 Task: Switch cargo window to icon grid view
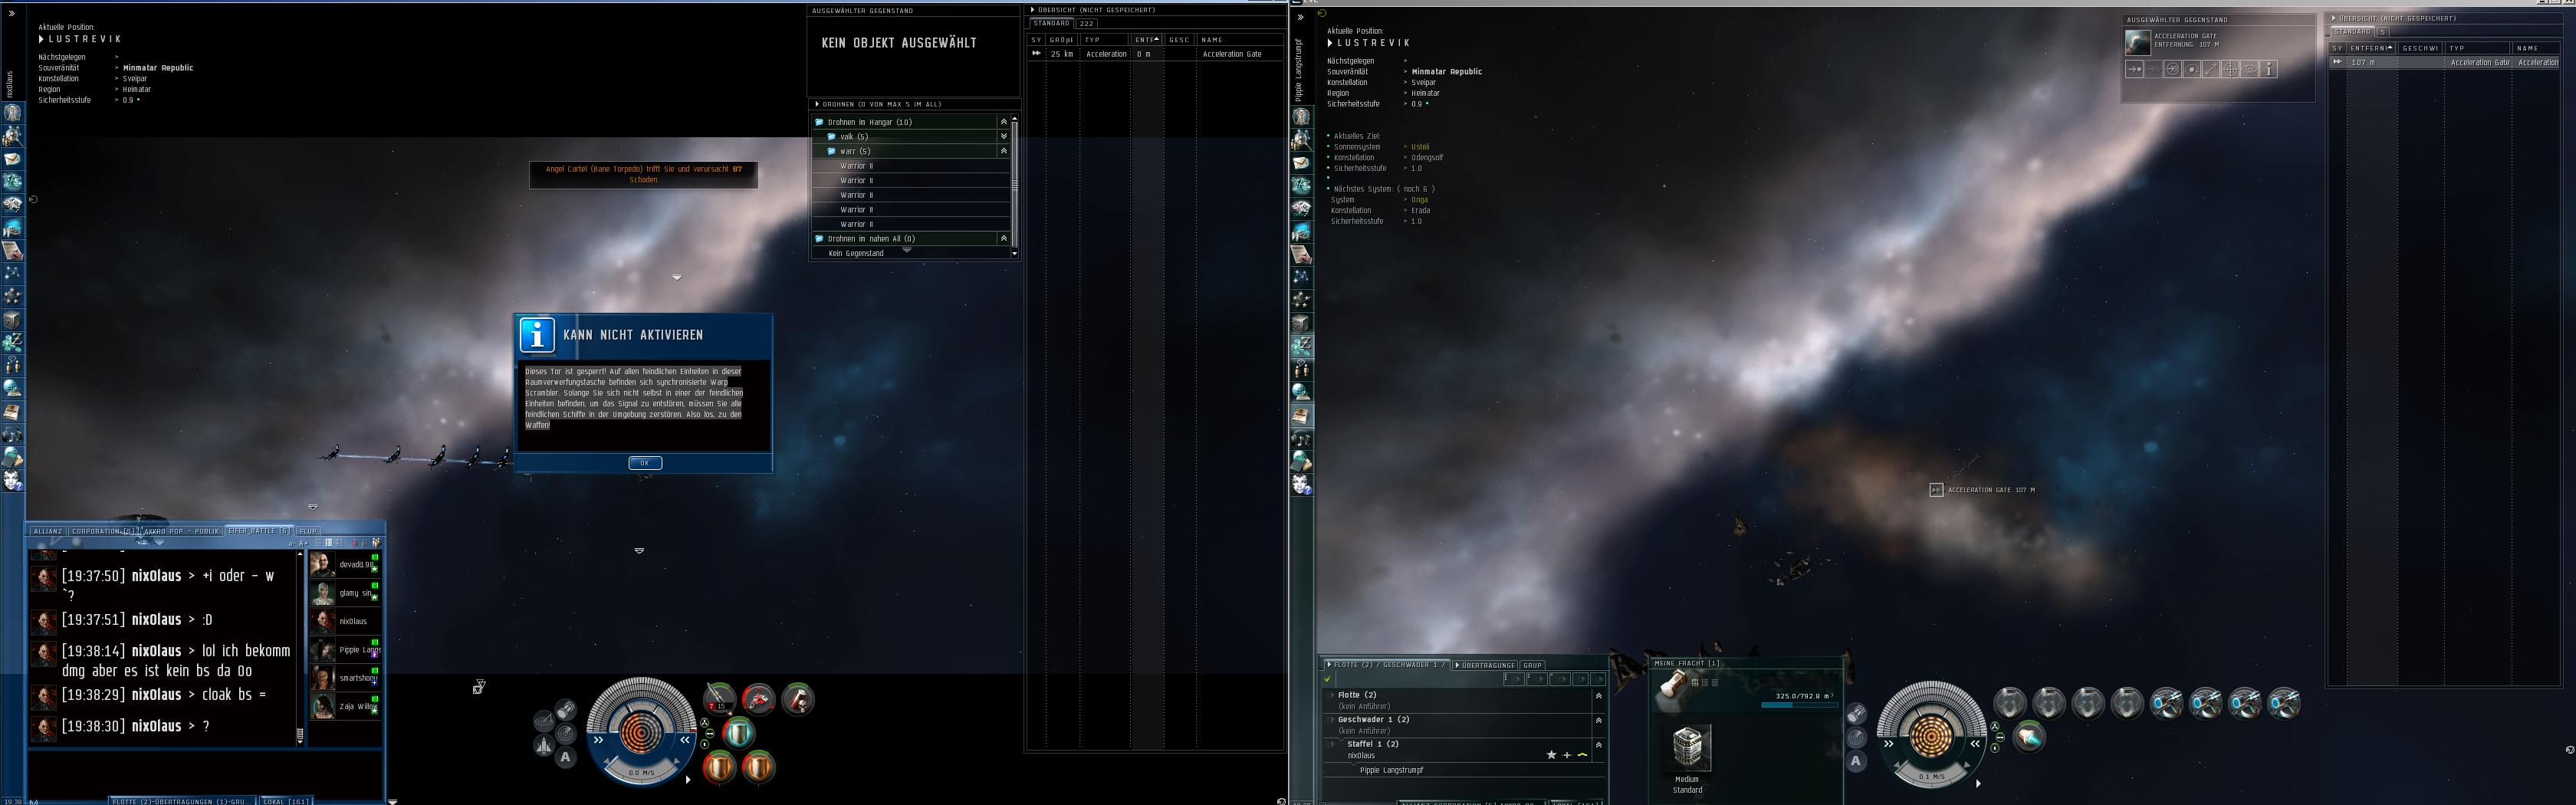pyautogui.click(x=1695, y=683)
